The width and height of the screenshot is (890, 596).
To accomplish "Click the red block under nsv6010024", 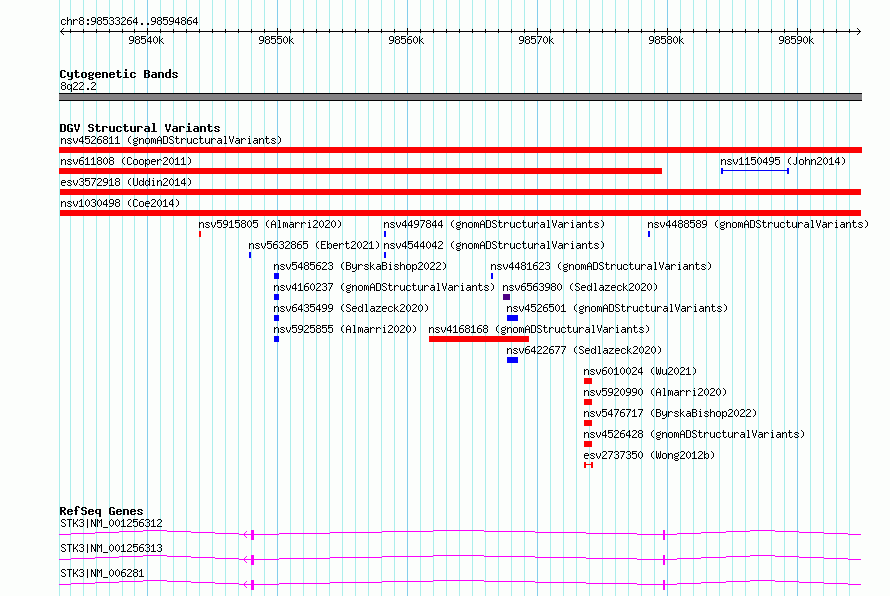I will coord(588,381).
